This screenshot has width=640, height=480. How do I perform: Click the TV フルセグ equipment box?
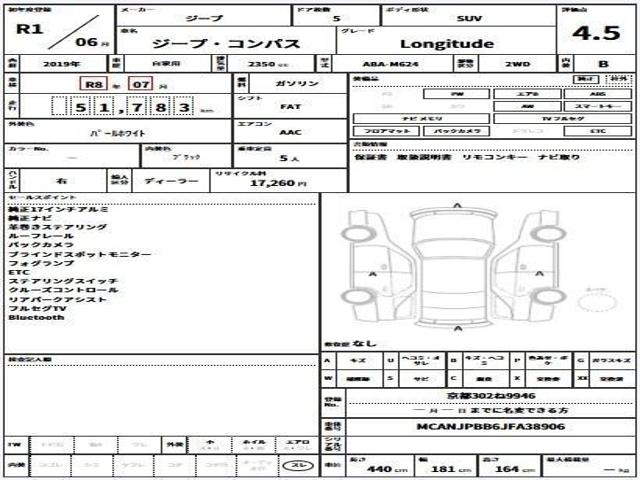[563, 119]
